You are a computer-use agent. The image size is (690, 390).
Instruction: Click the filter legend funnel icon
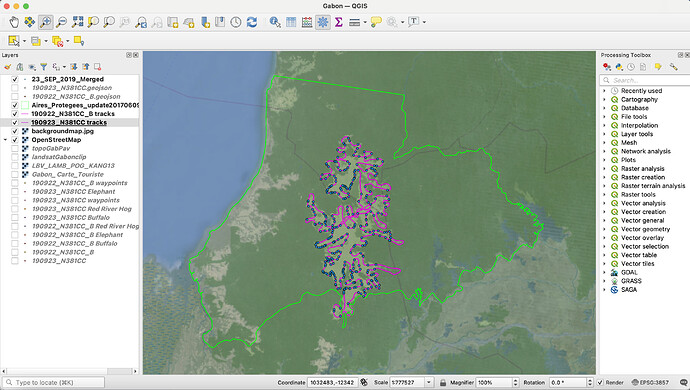click(x=44, y=67)
